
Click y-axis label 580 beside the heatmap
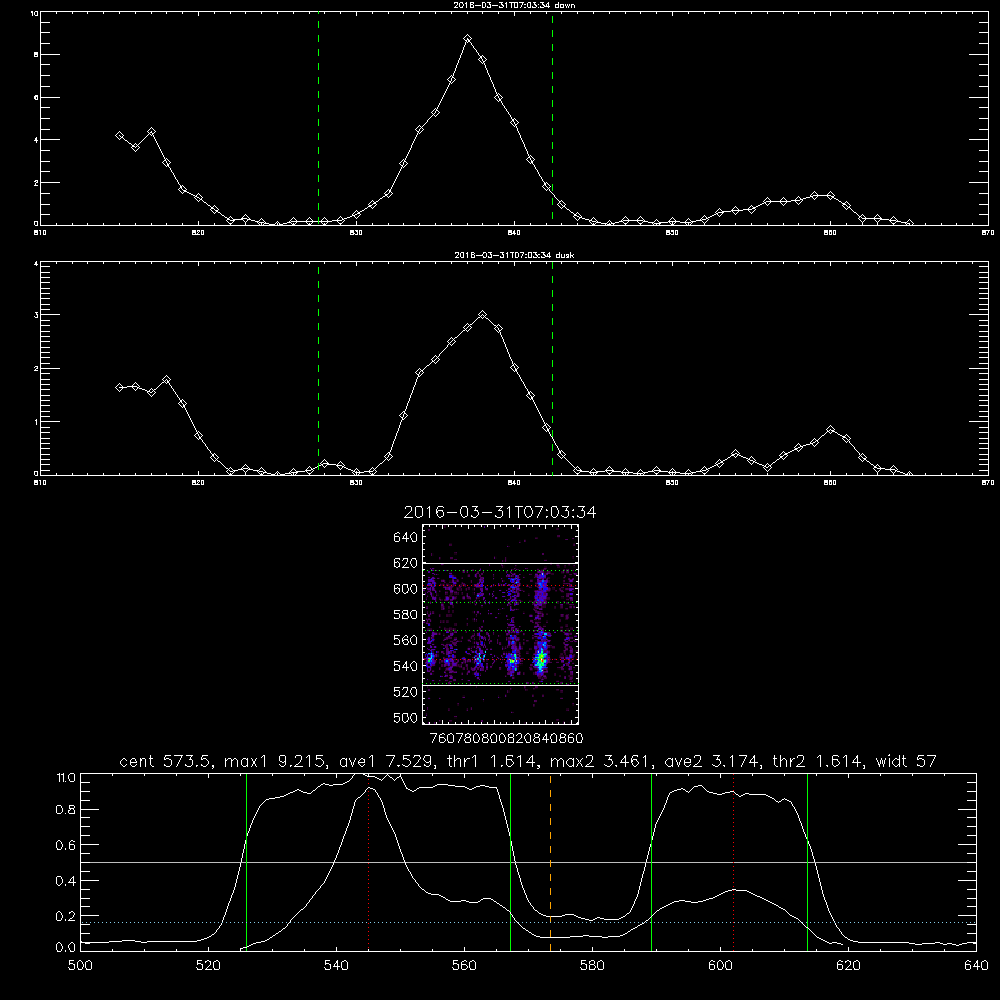click(406, 615)
